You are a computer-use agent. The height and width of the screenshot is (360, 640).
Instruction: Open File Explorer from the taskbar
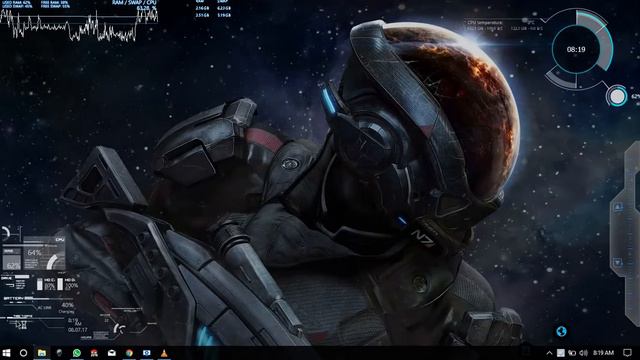[42, 353]
